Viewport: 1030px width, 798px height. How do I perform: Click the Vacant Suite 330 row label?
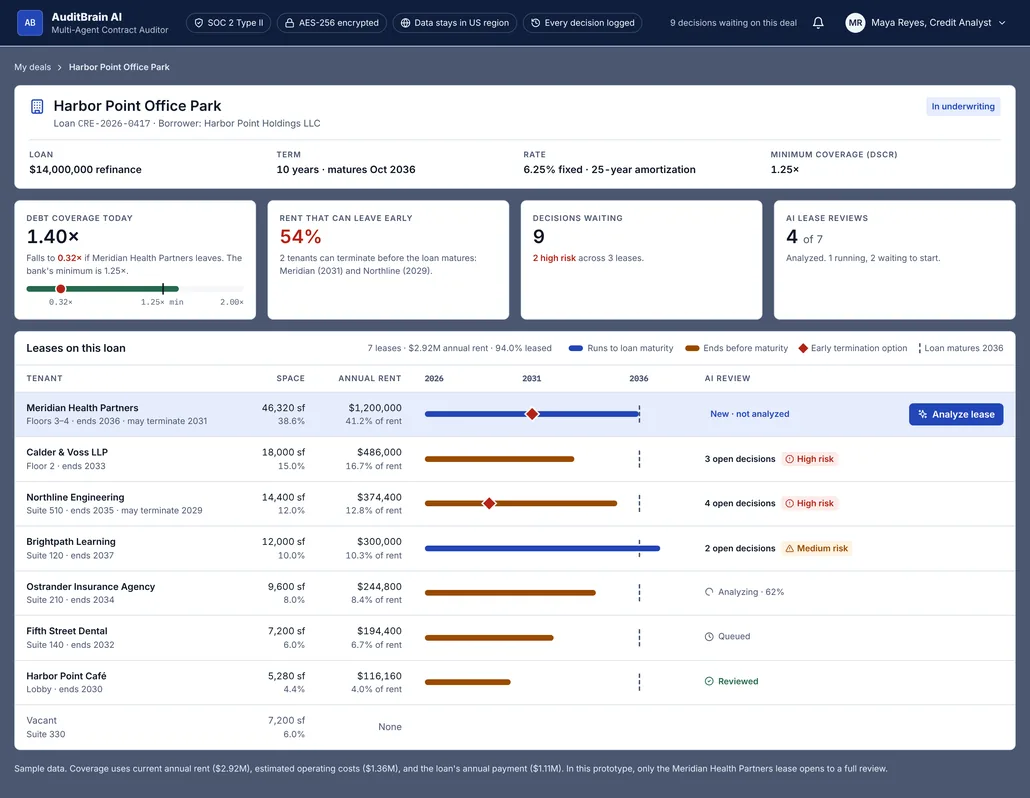coord(45,727)
